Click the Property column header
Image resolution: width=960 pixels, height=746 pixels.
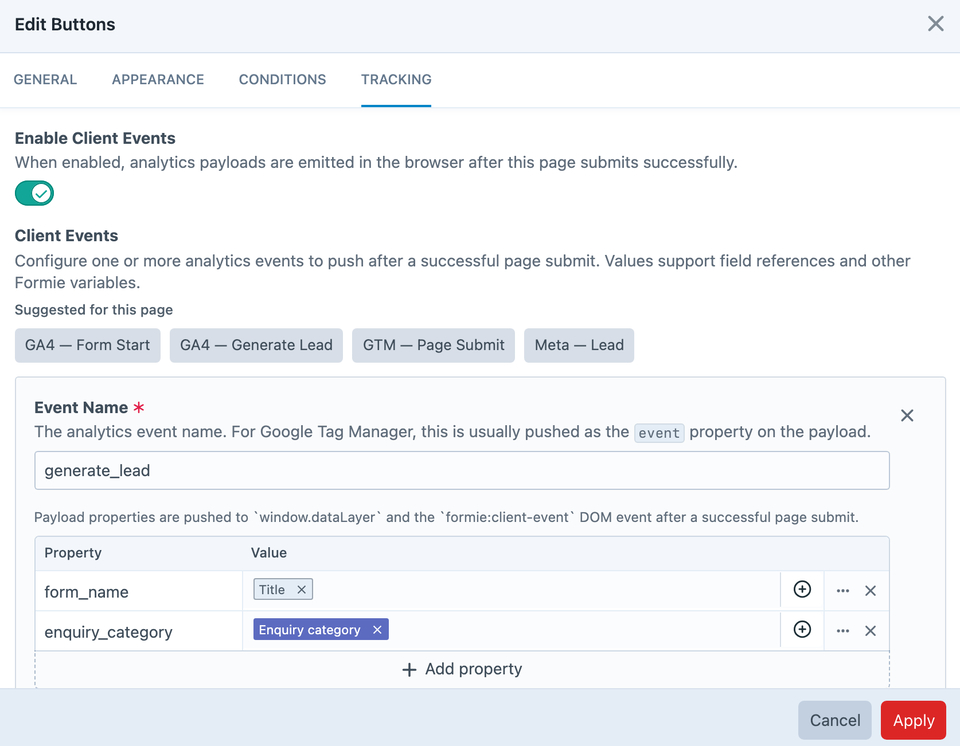(x=73, y=553)
